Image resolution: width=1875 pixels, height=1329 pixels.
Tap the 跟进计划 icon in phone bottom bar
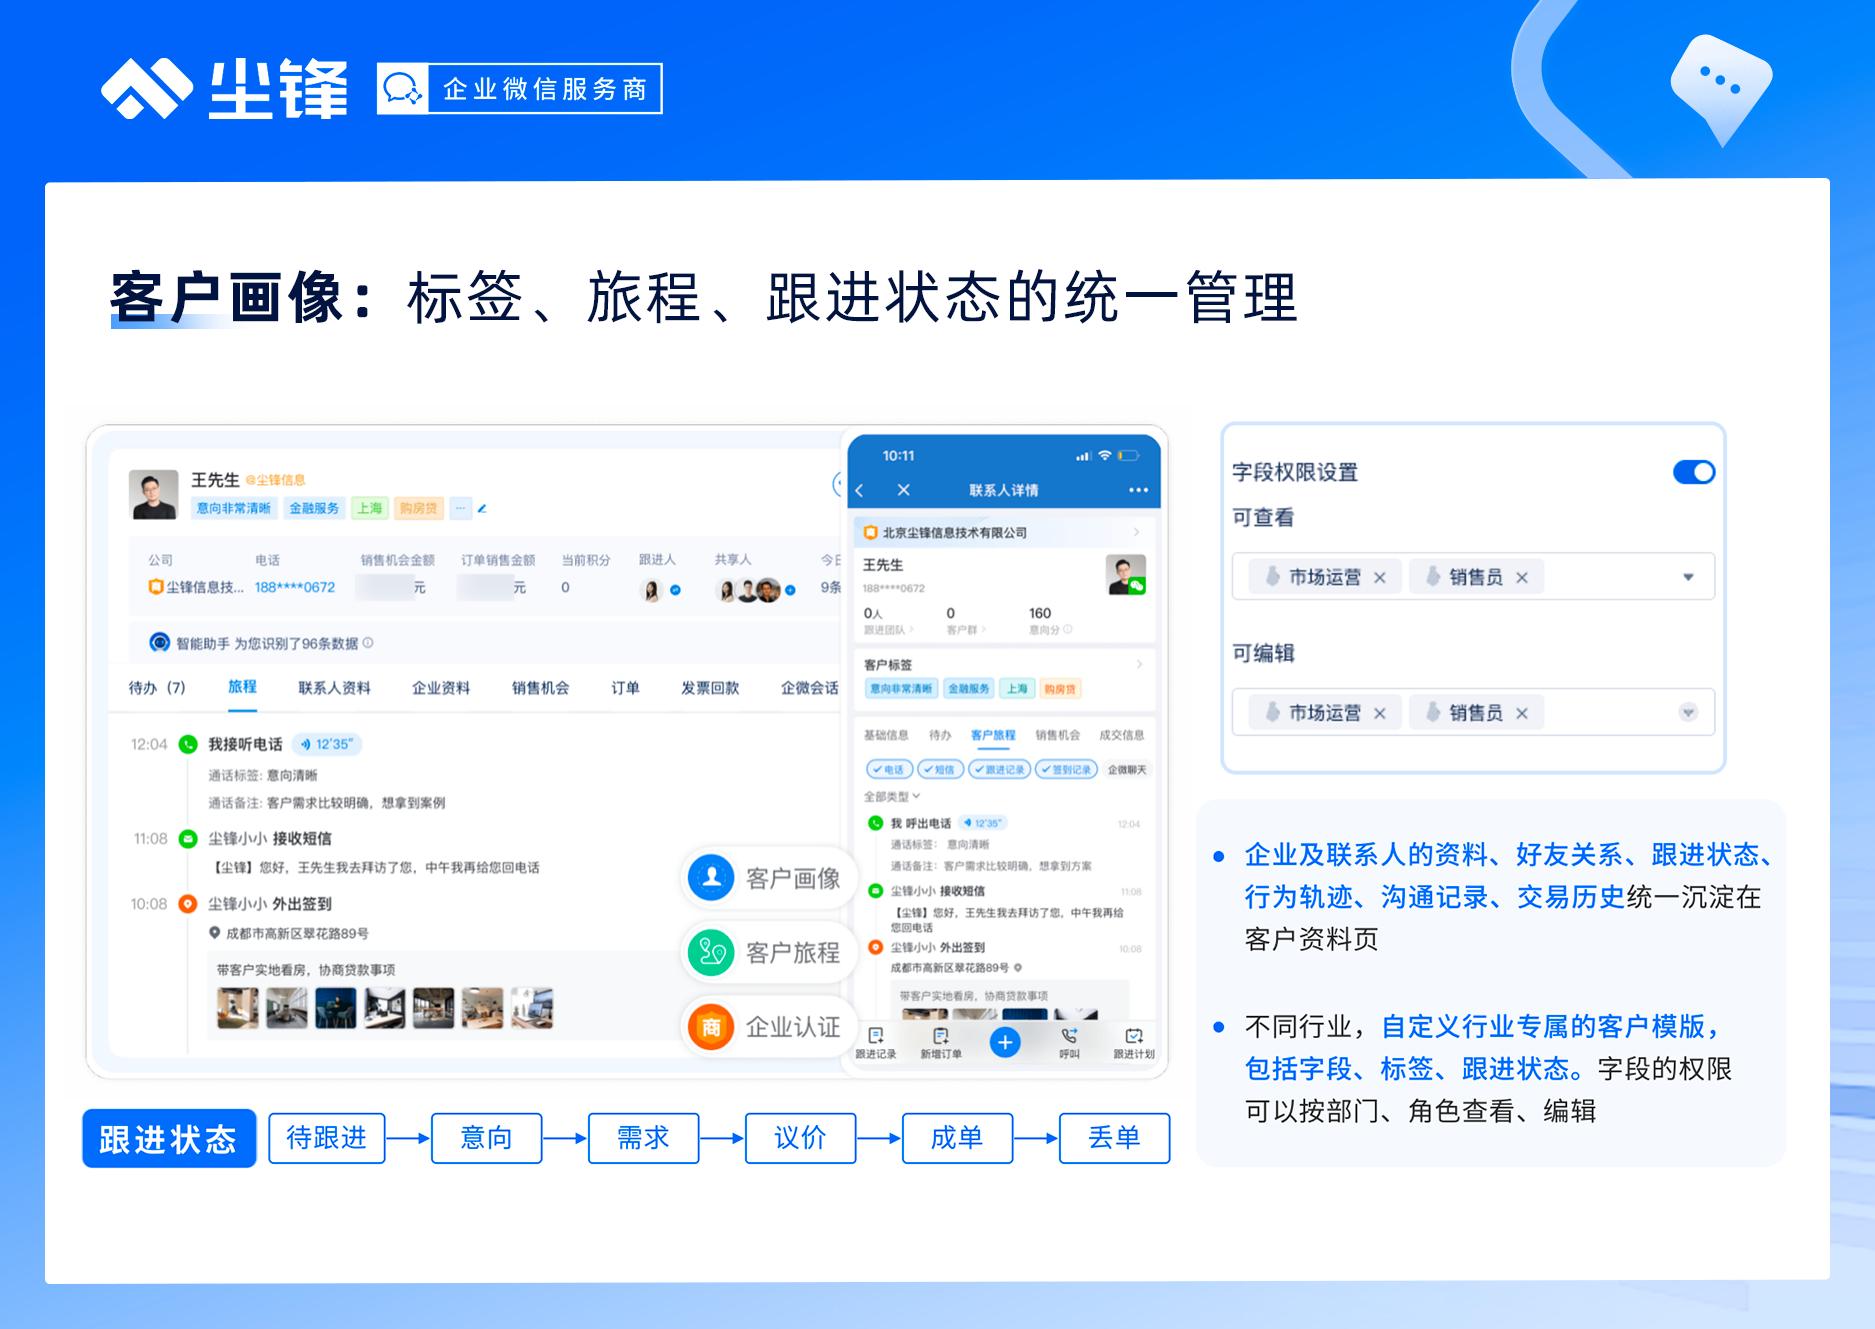(1135, 1042)
